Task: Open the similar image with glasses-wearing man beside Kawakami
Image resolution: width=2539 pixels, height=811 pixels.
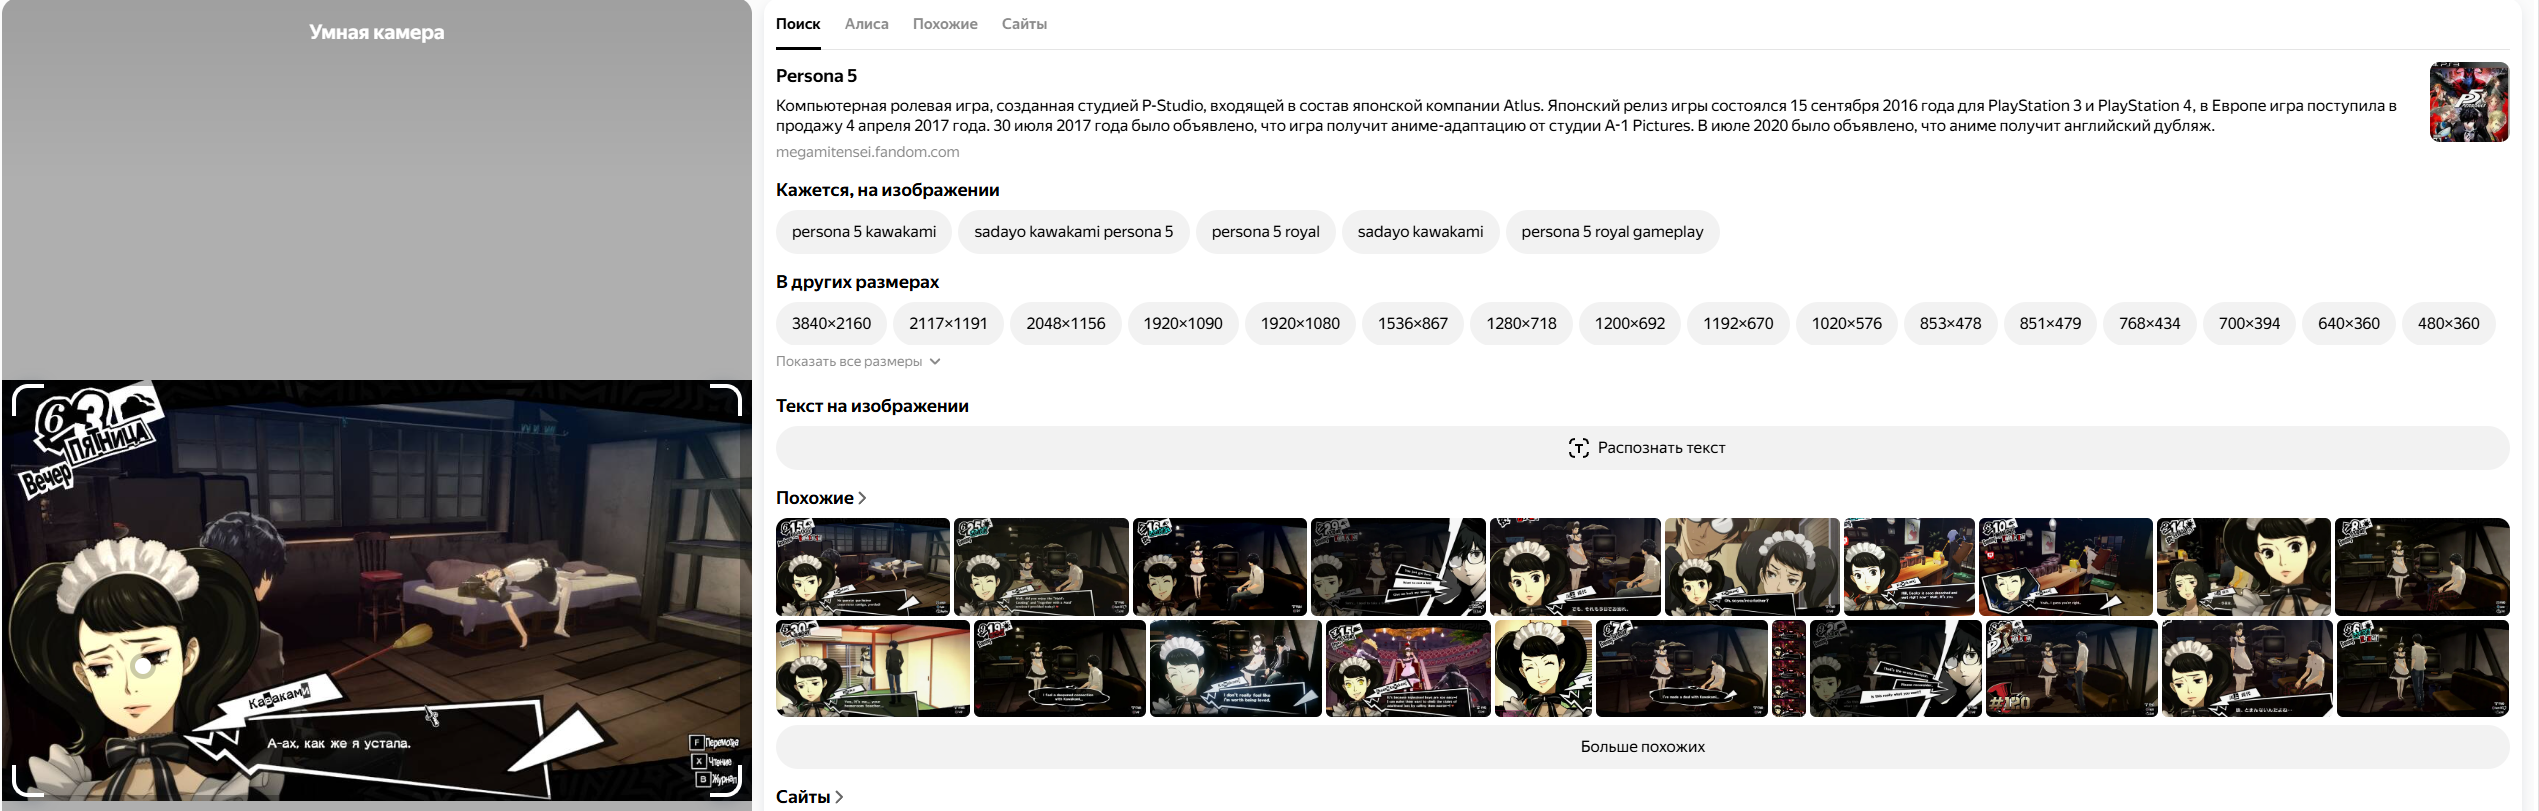Action: (x=1752, y=566)
